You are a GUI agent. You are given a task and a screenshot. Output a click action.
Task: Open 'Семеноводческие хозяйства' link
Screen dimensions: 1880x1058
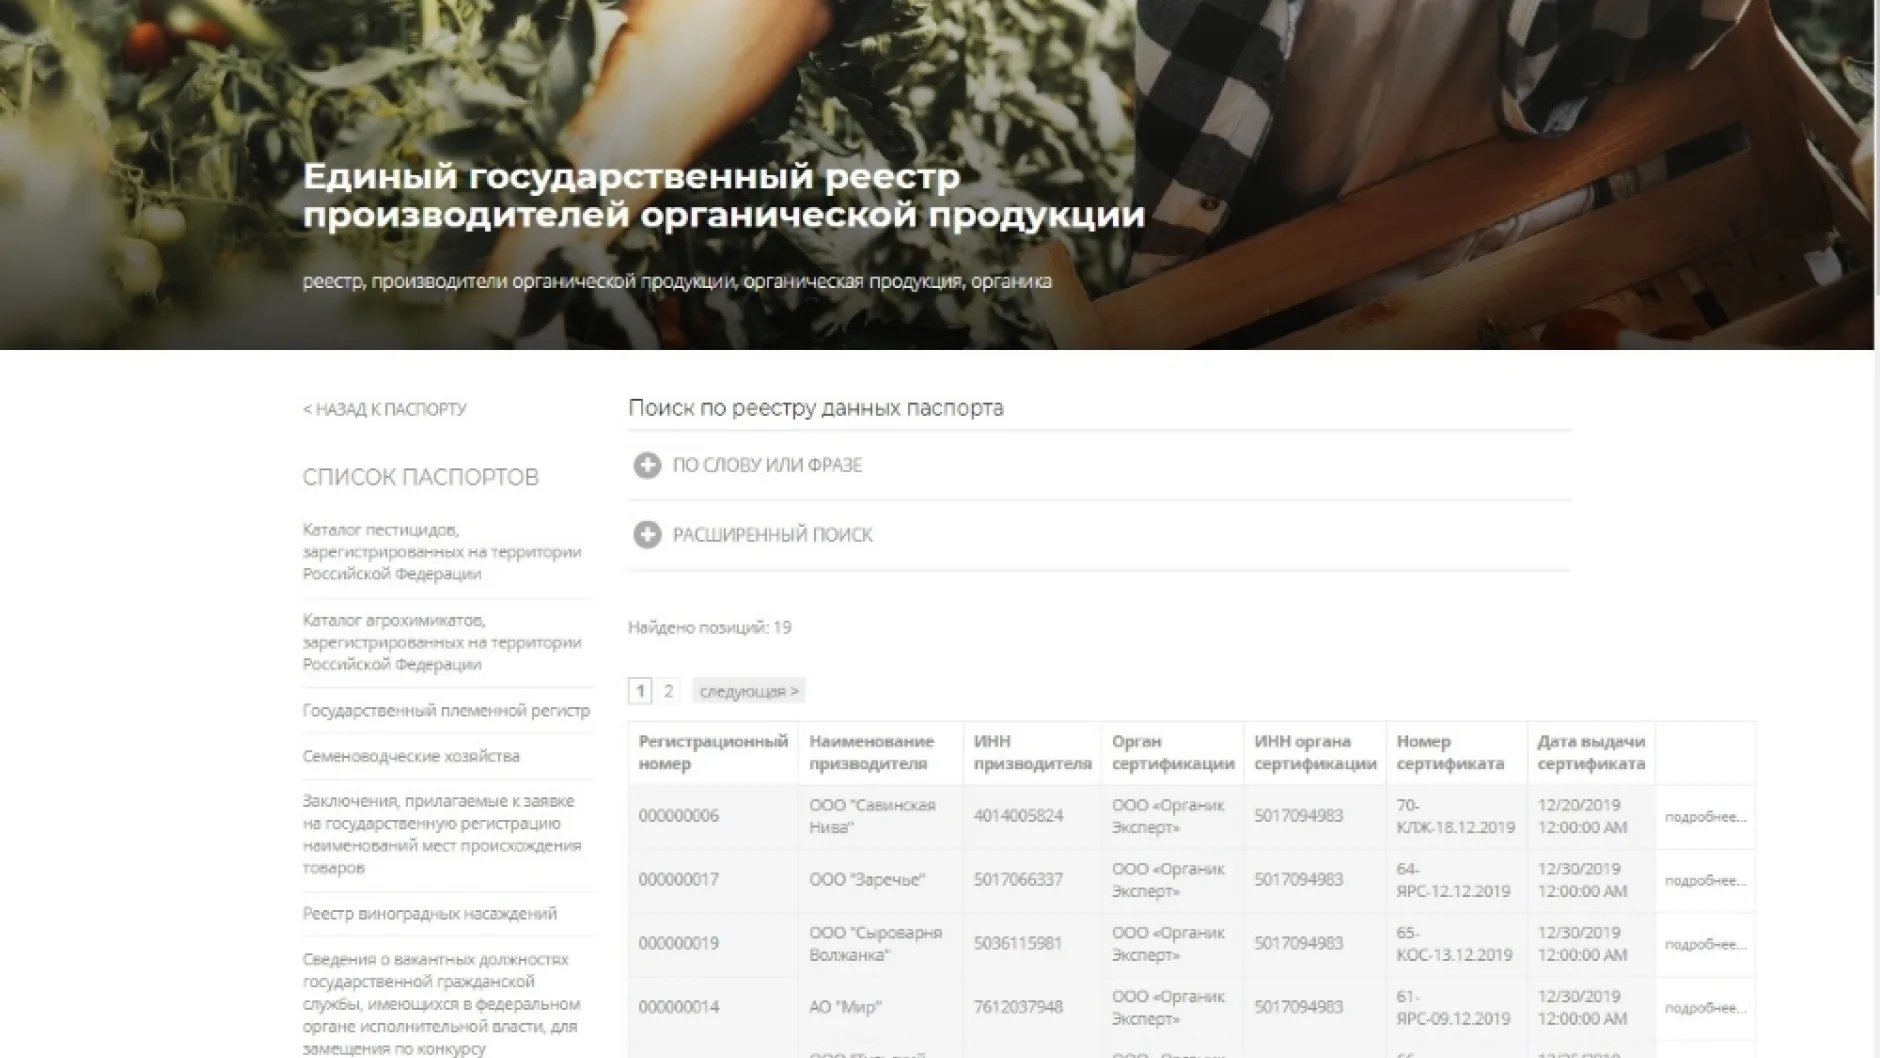pos(411,756)
